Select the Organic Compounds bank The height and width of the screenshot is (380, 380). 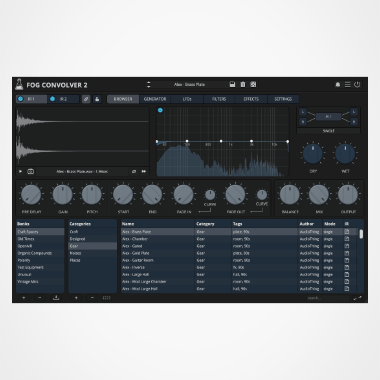point(40,253)
